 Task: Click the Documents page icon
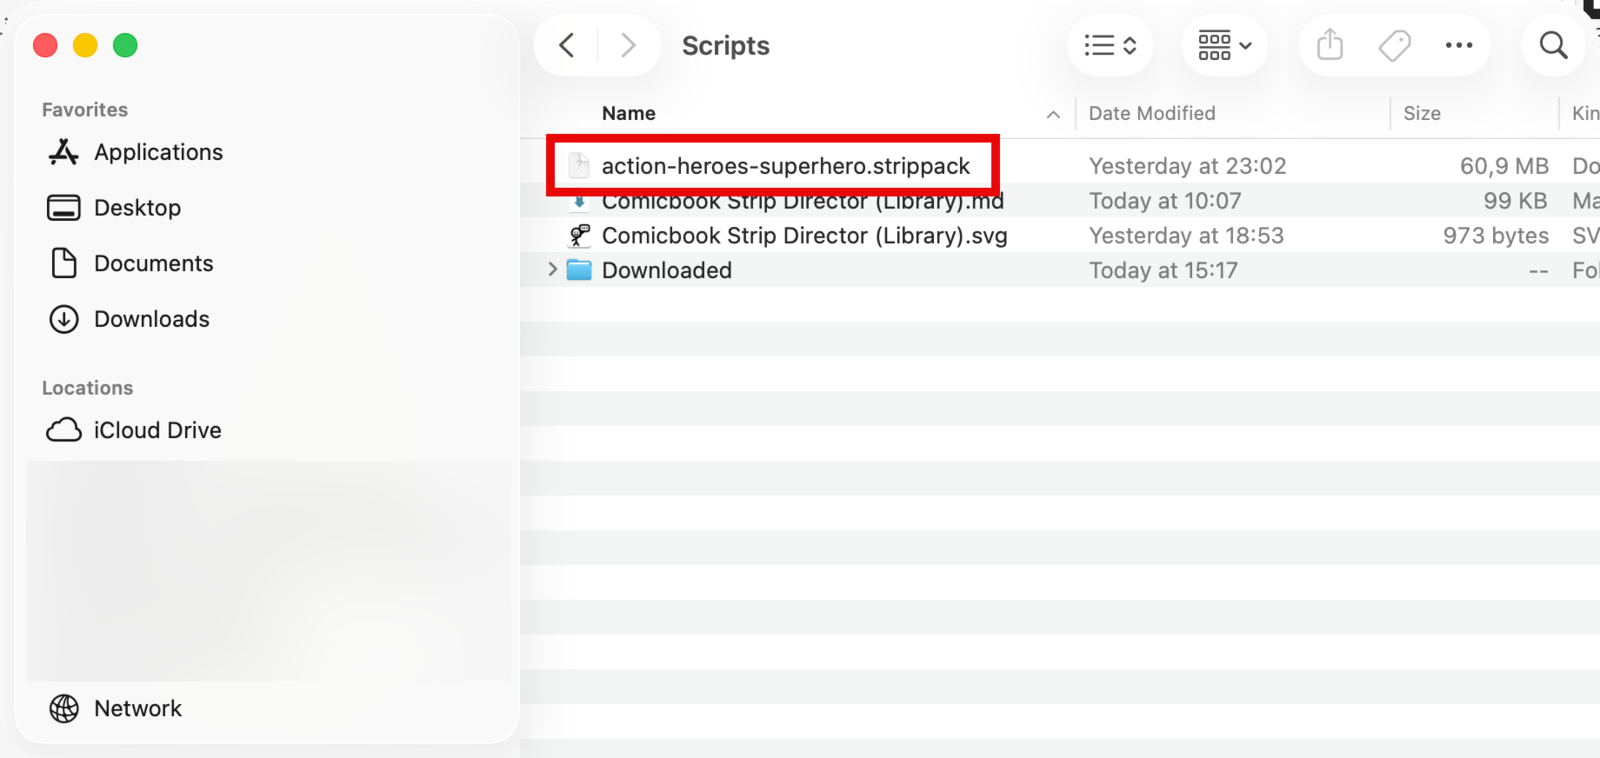click(x=64, y=263)
